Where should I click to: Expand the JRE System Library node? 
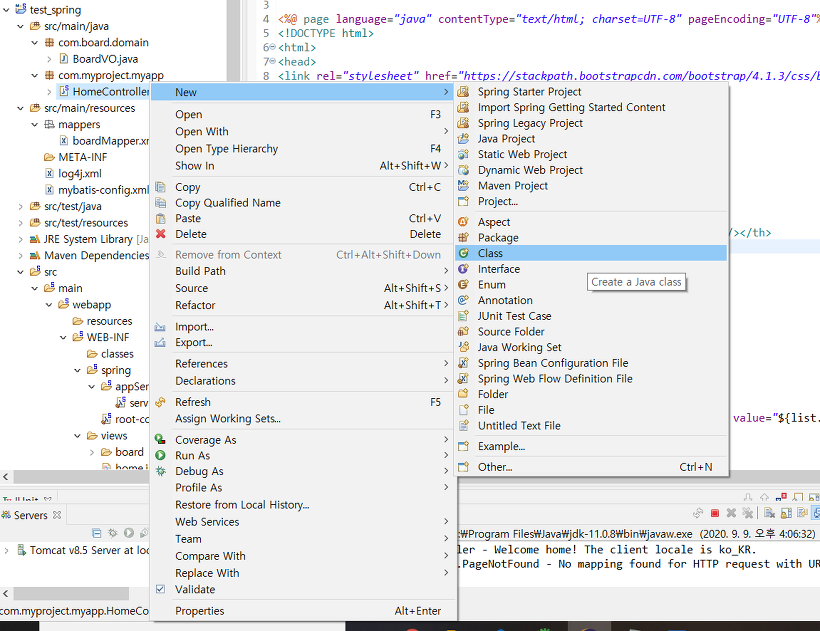tap(20, 239)
